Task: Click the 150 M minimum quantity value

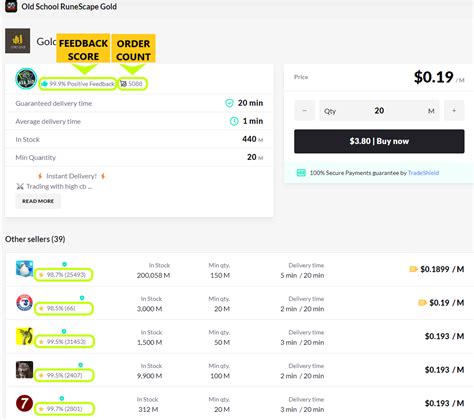Action: coord(220,275)
